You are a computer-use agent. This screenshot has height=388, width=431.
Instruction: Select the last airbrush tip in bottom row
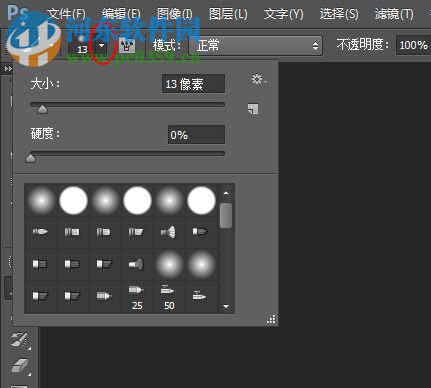pos(200,296)
